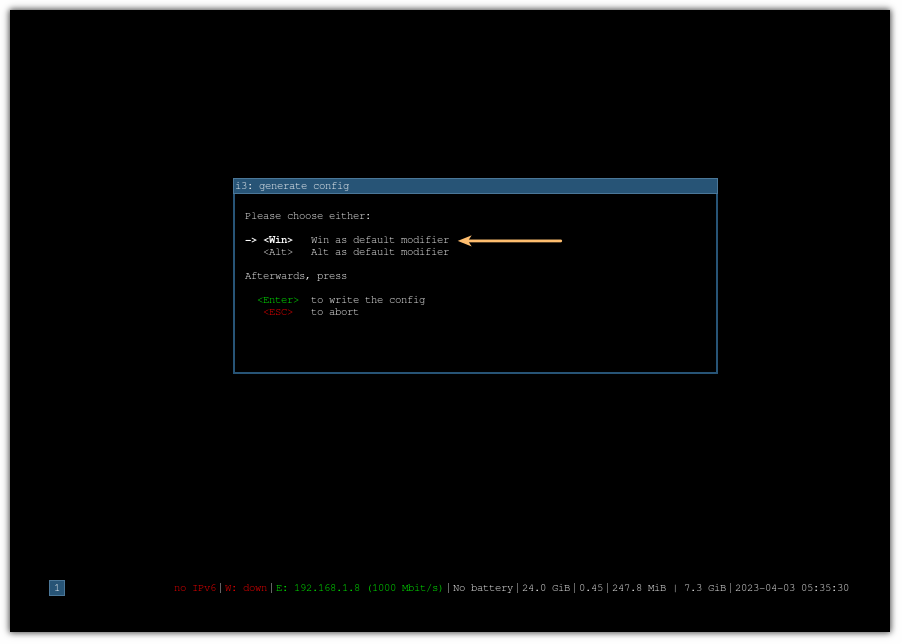This screenshot has height=644, width=902.
Task: Click the red "<ESC>" abort option
Action: tap(277, 311)
